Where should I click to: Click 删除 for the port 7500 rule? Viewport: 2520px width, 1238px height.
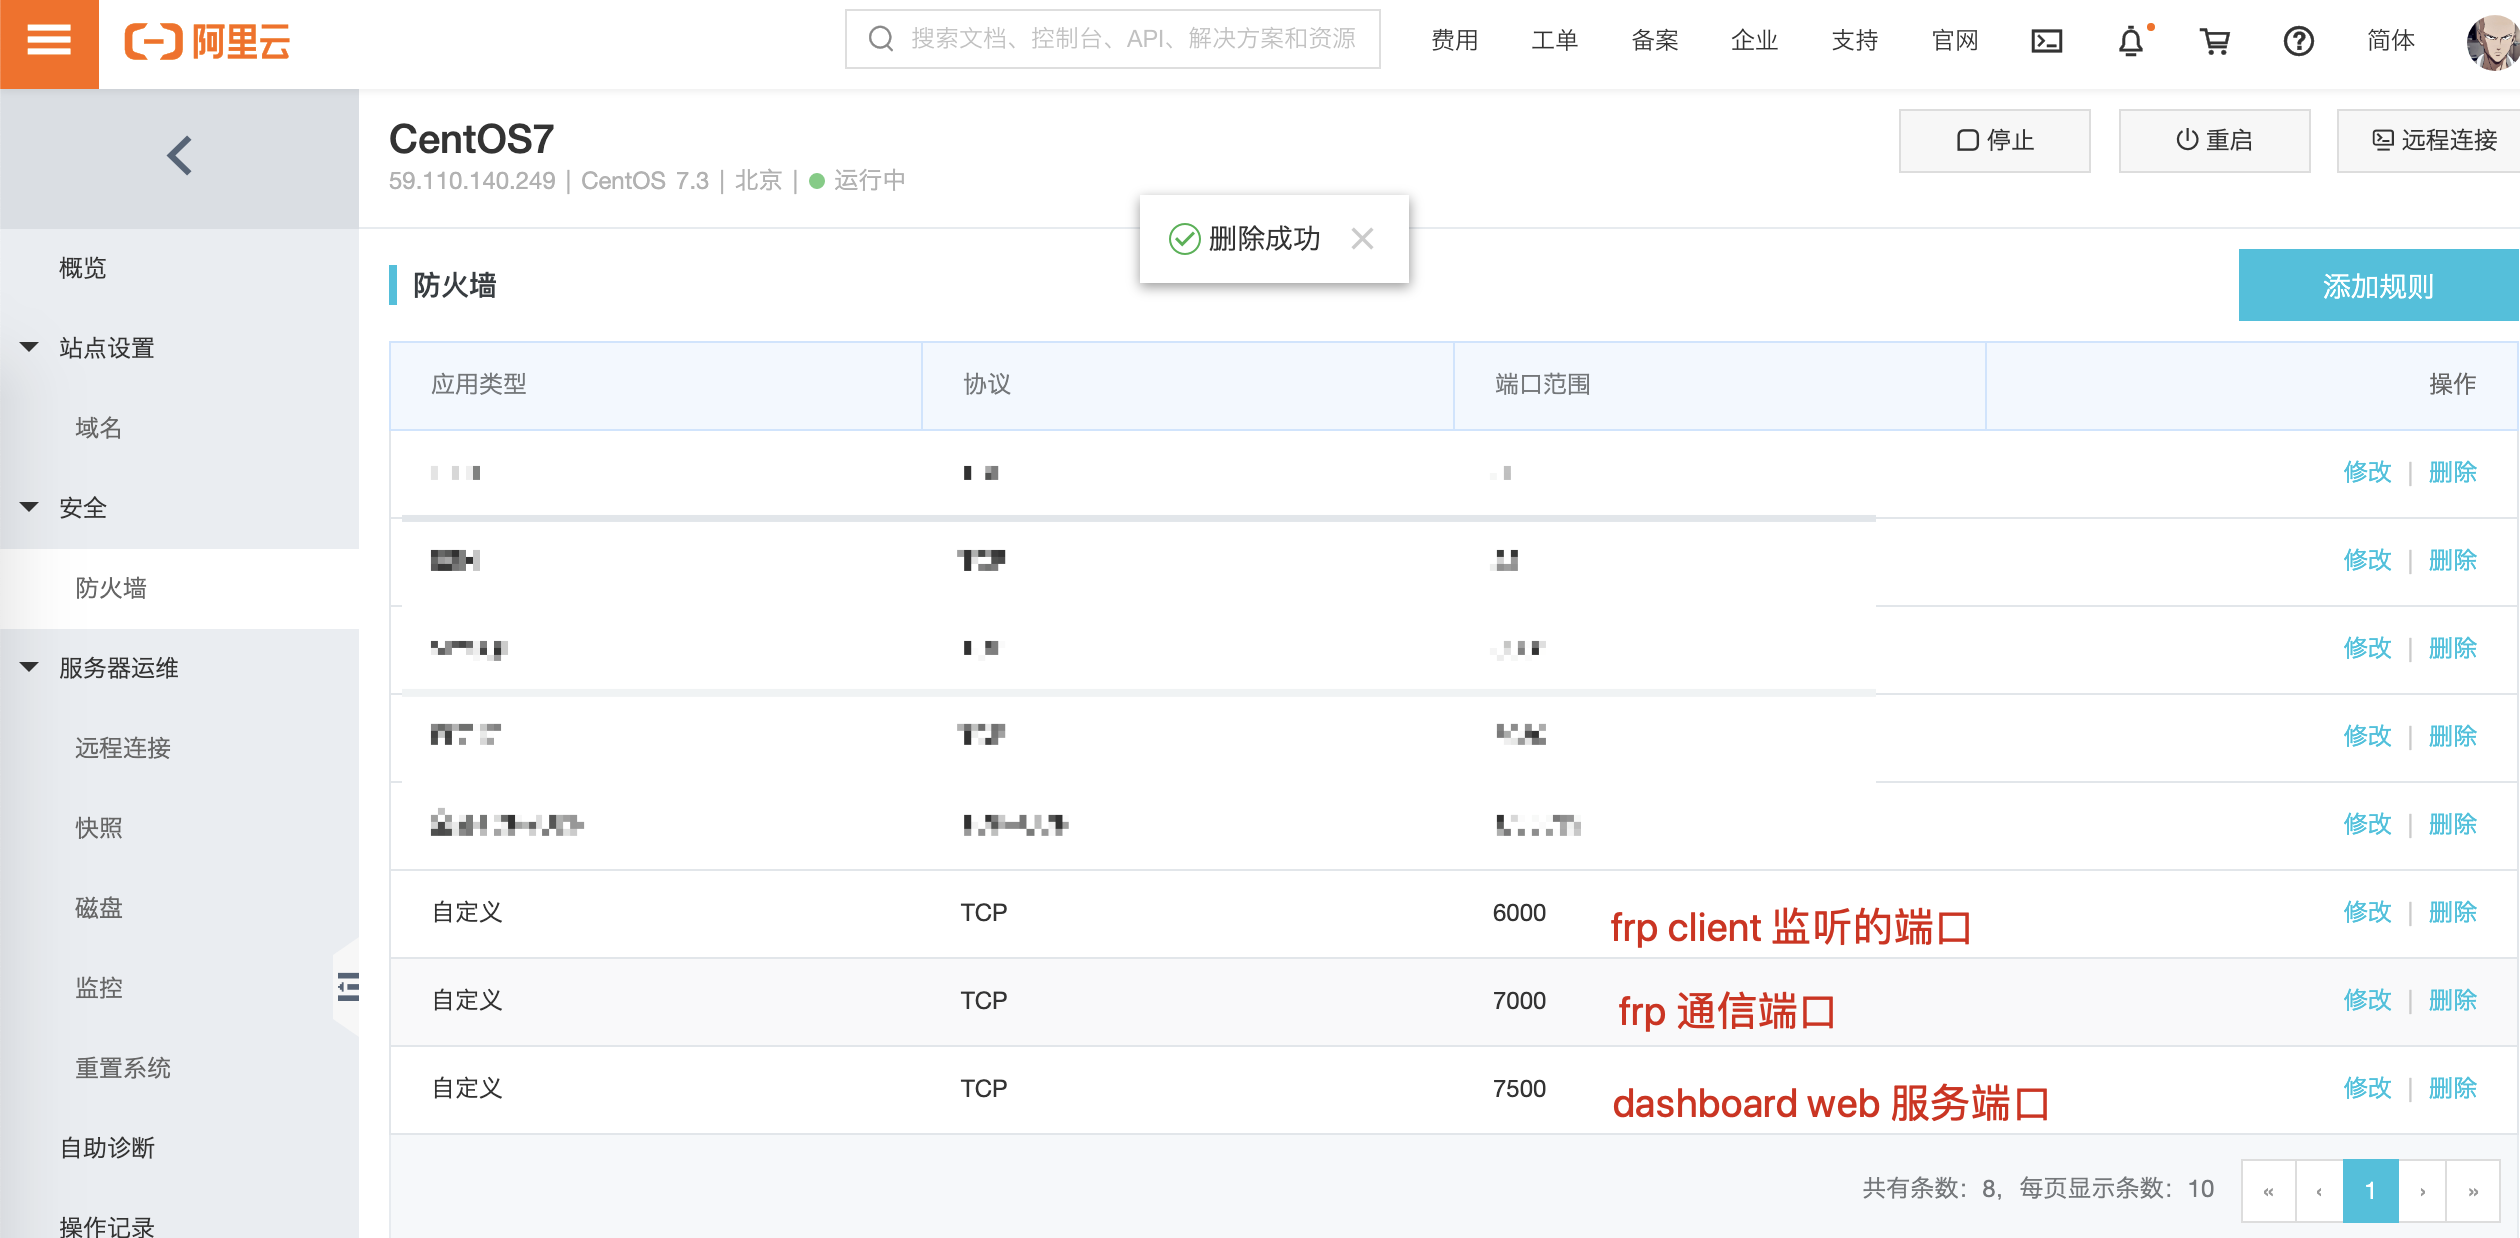2452,1088
